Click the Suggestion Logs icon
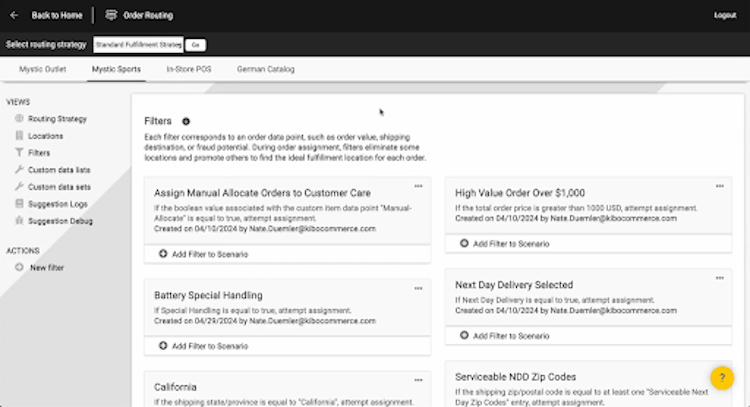The width and height of the screenshot is (750, 407). coord(19,204)
